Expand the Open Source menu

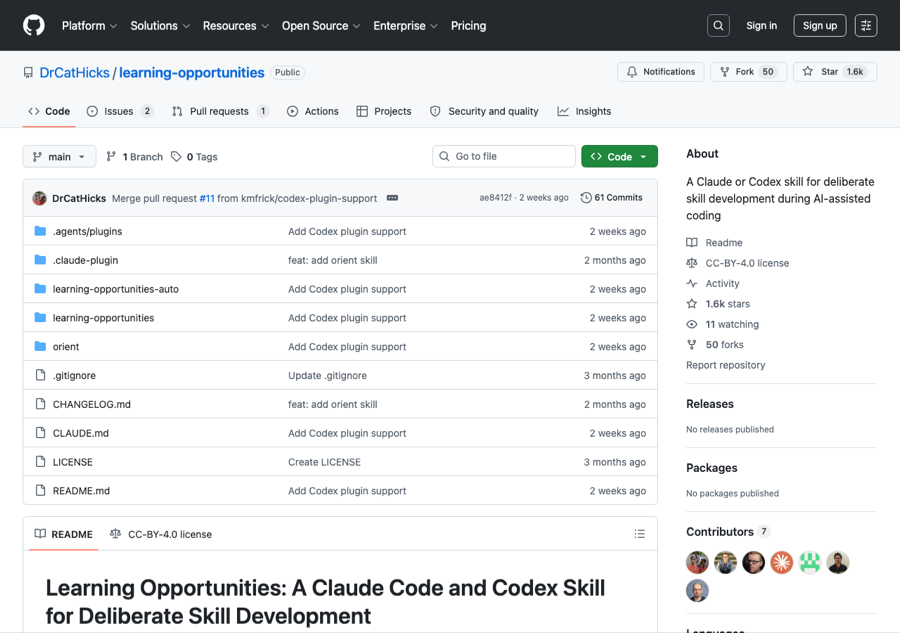(x=321, y=26)
